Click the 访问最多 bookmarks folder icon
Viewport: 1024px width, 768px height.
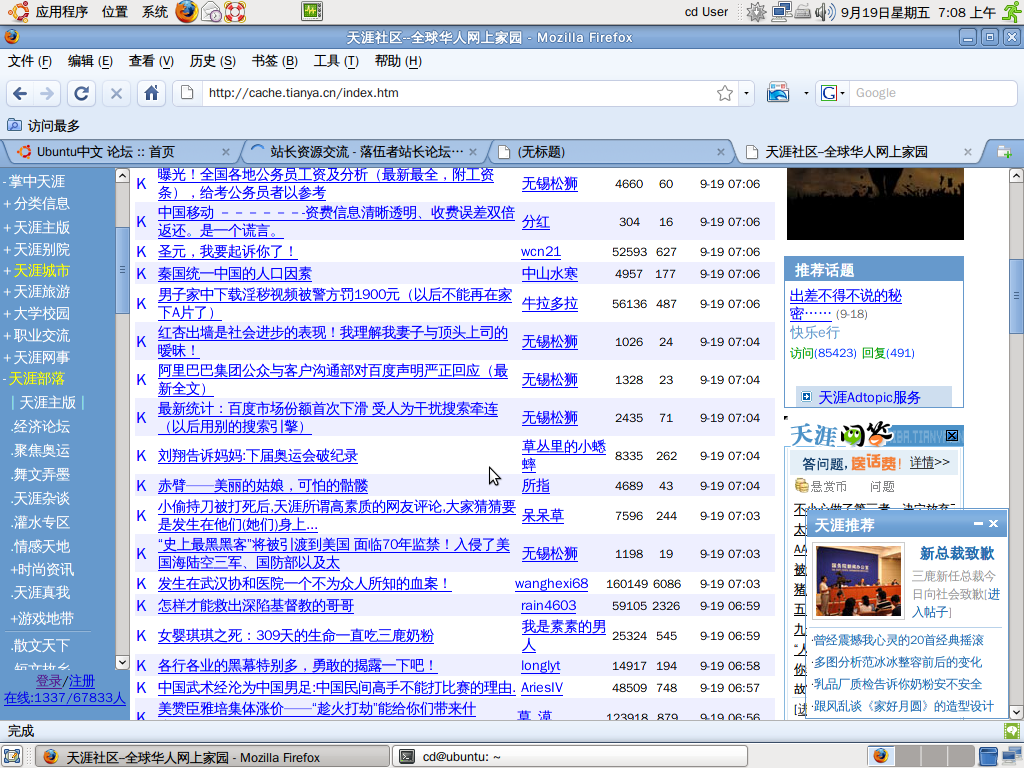(14, 125)
